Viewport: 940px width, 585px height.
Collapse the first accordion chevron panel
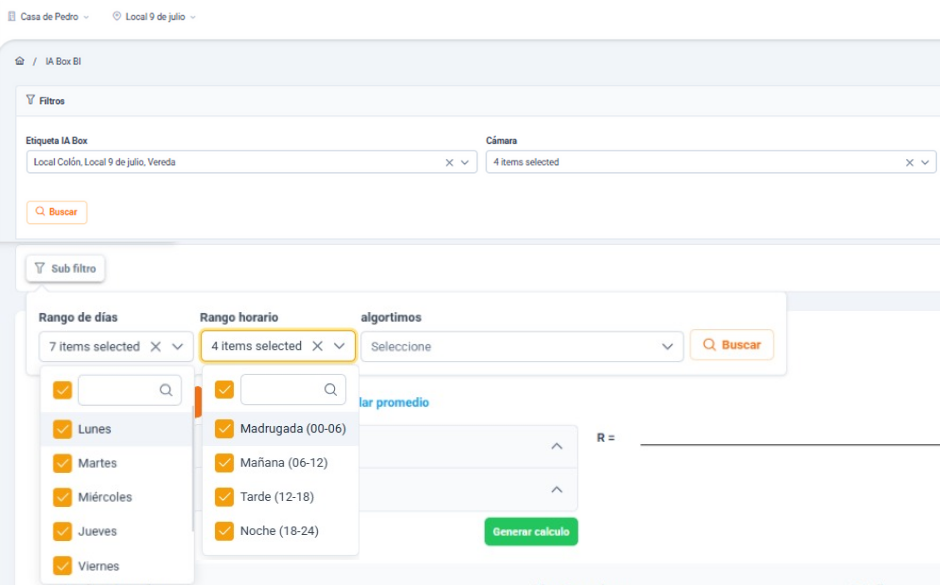click(557, 446)
